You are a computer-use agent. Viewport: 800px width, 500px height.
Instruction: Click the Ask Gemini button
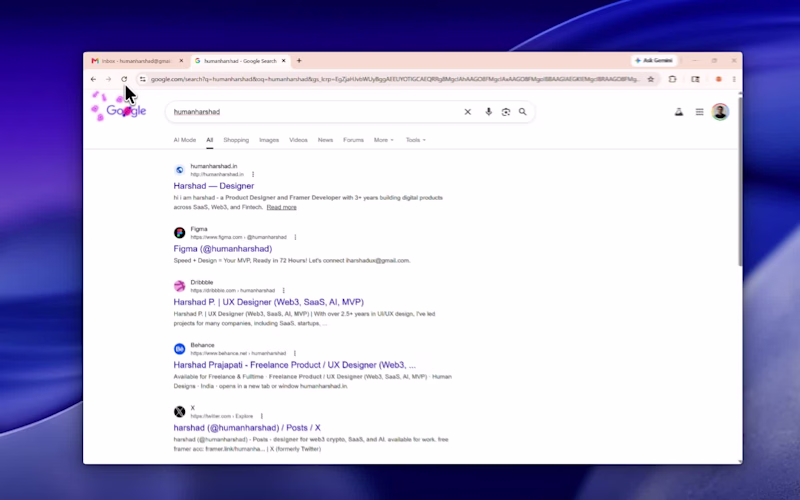tap(654, 60)
